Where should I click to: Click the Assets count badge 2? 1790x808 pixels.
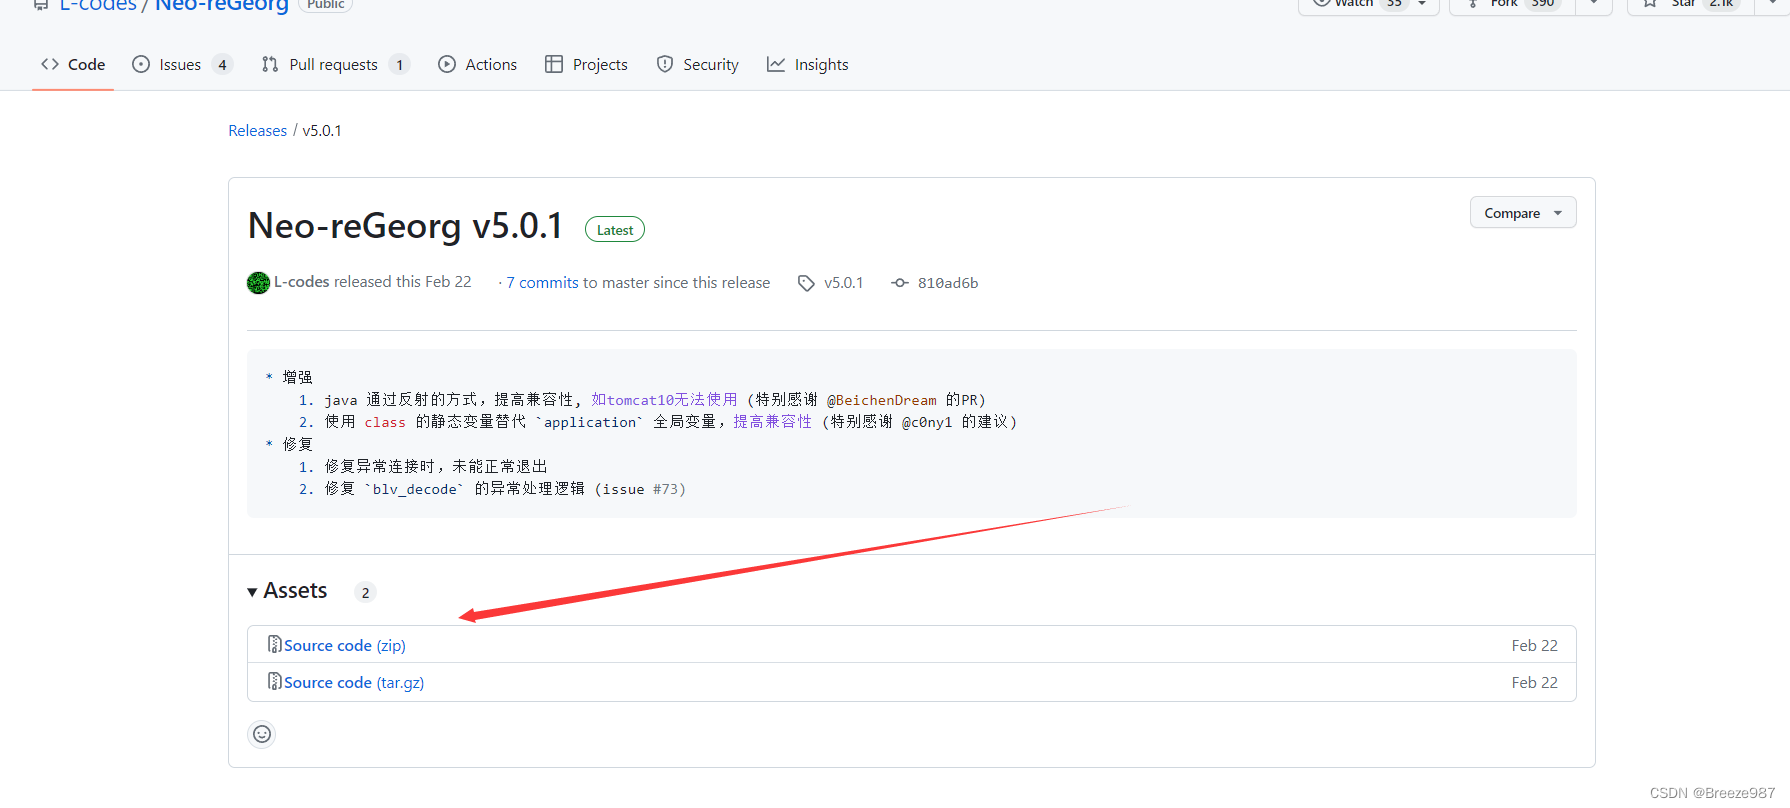365,592
